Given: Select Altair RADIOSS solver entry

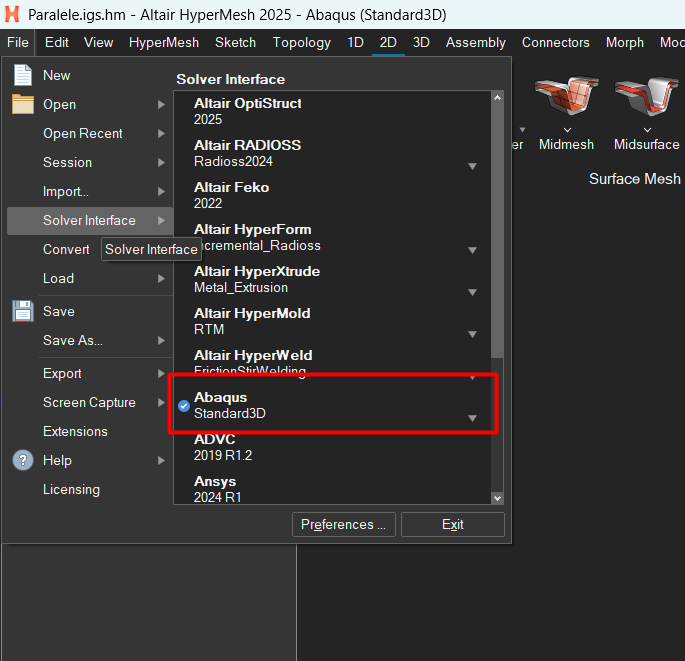Looking at the screenshot, I should (332, 153).
